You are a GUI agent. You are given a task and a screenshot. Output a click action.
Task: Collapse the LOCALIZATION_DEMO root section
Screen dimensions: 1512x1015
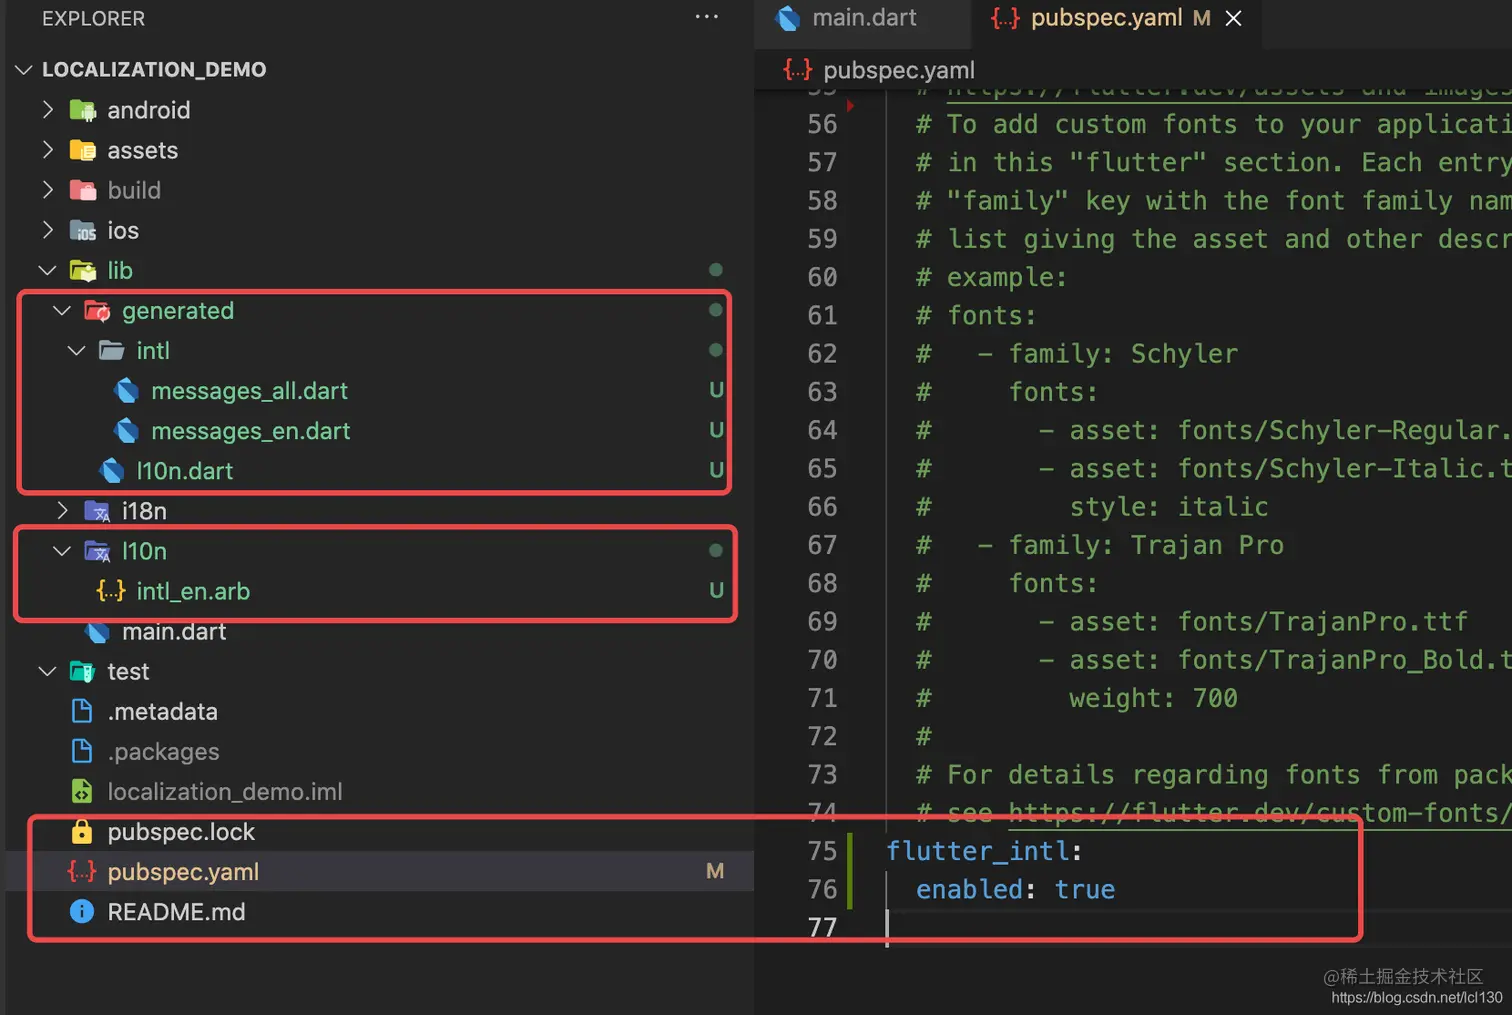point(24,70)
